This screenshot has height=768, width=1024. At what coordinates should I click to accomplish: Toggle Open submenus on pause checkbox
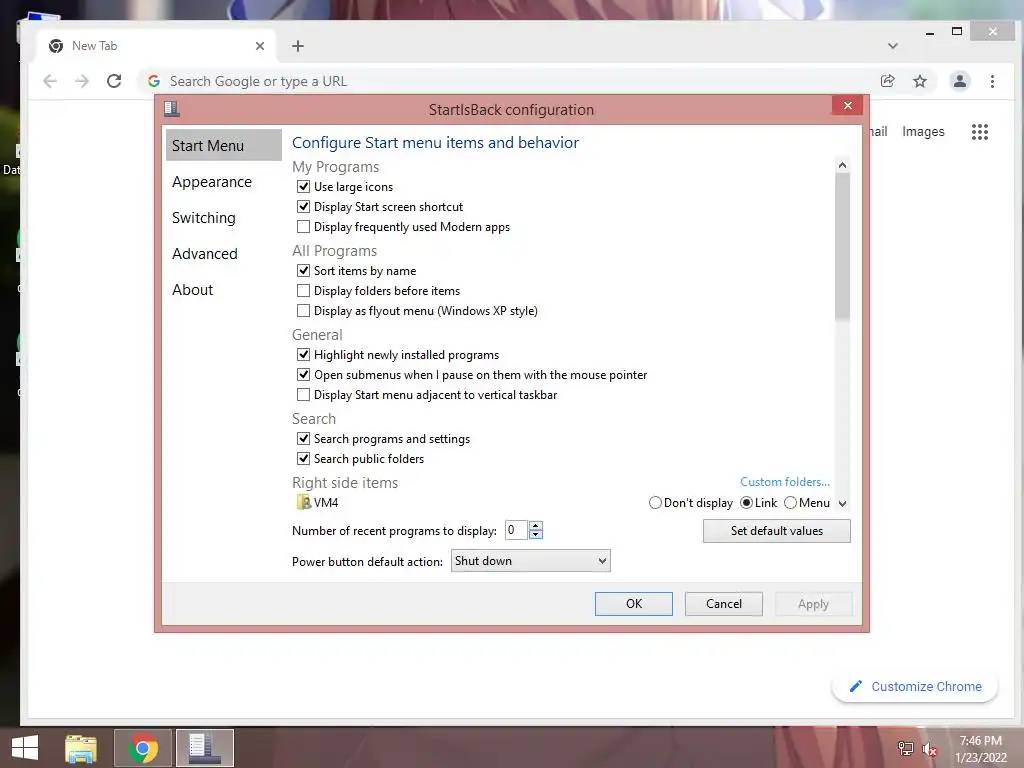tap(303, 375)
